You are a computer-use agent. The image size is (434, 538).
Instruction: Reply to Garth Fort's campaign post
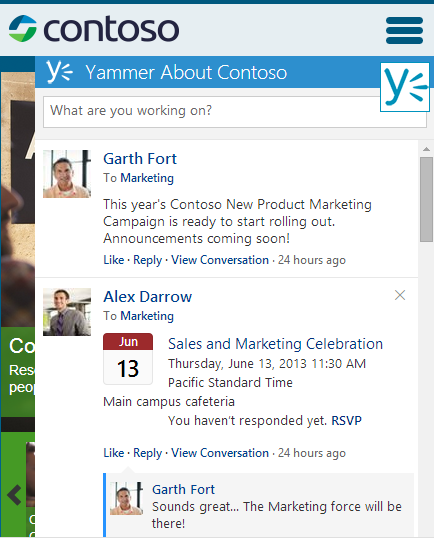tap(148, 260)
